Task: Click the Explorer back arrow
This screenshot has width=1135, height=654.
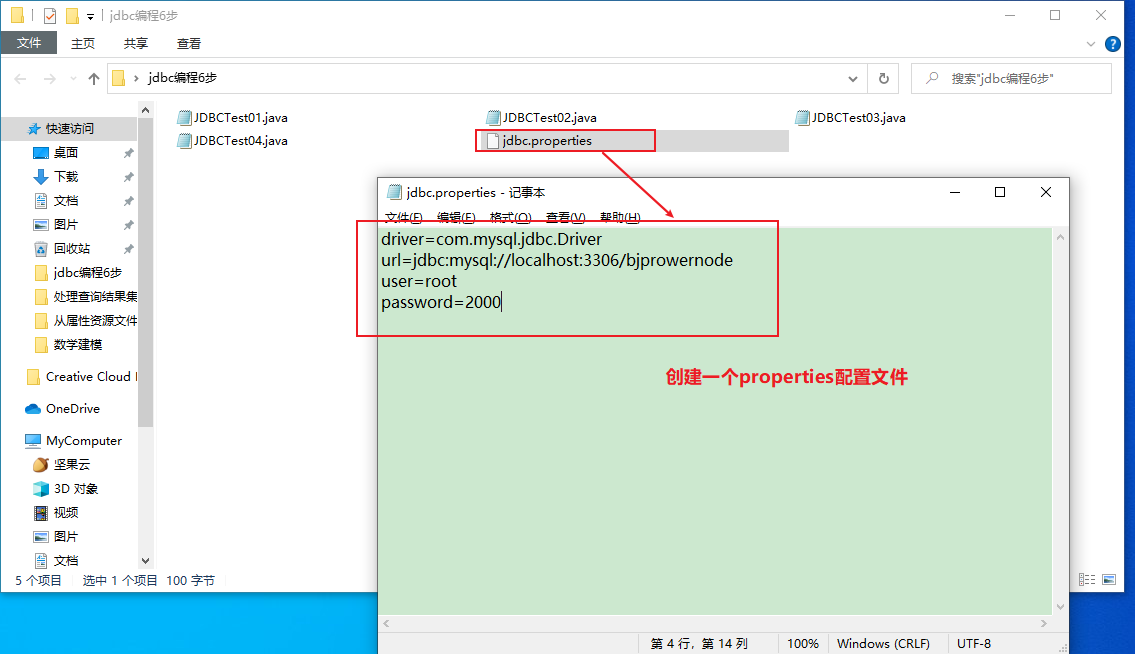Action: (20, 79)
